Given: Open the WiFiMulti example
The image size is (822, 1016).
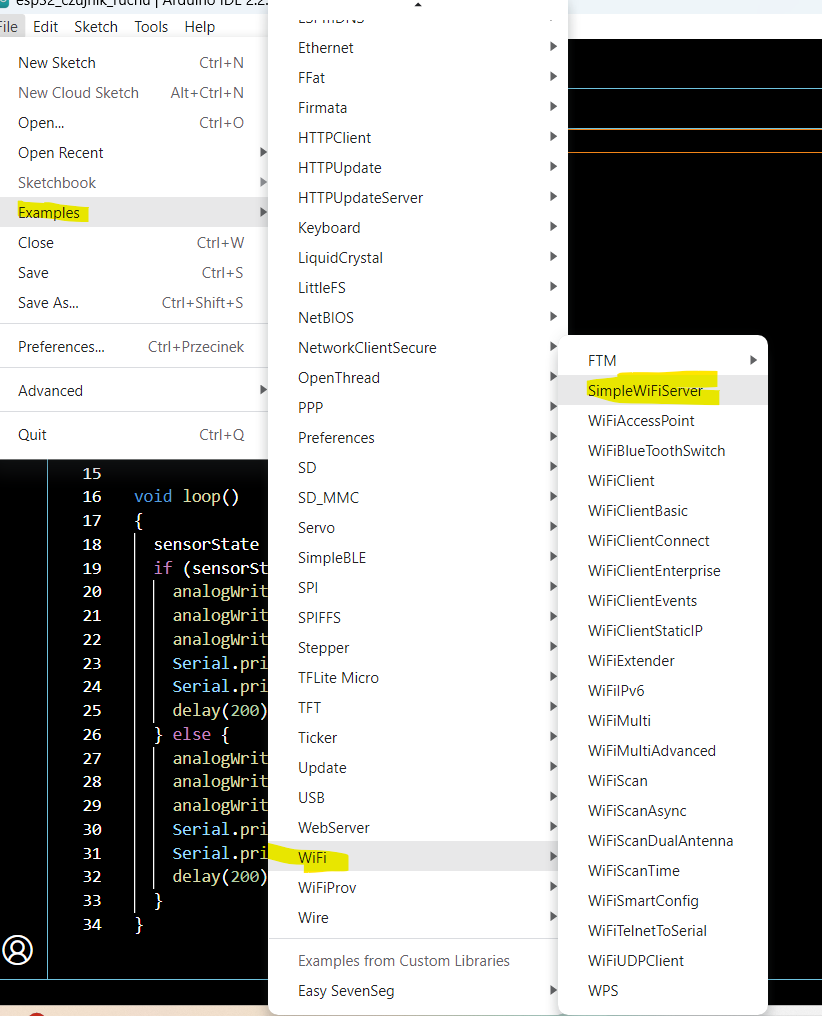Looking at the screenshot, I should tap(663, 721).
